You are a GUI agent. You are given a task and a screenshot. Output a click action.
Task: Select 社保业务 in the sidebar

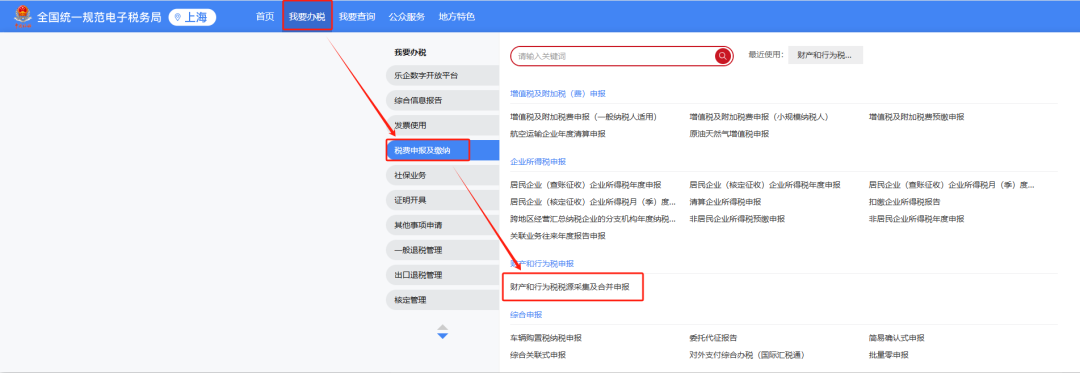[442, 175]
